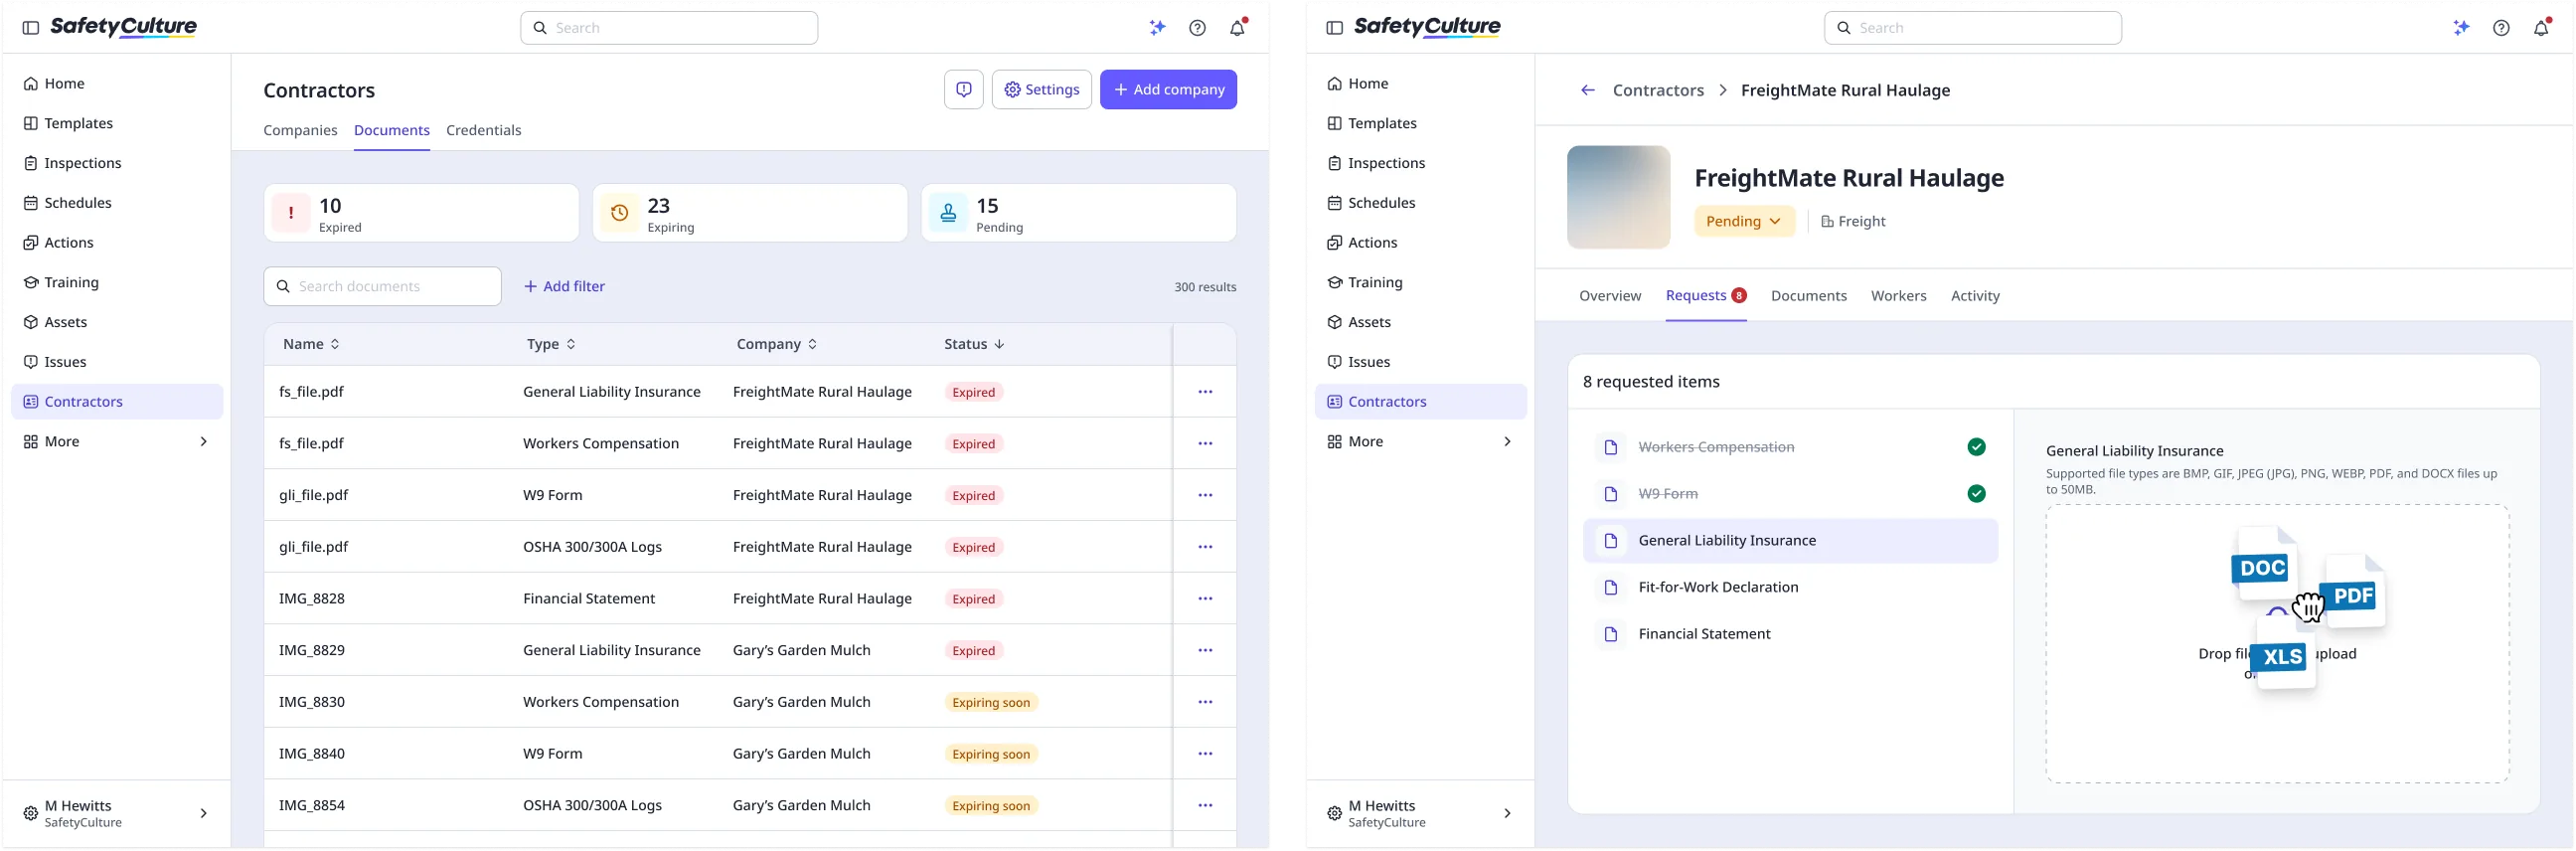
Task: Expand M Hewitts account menu in right window
Action: (1420, 814)
